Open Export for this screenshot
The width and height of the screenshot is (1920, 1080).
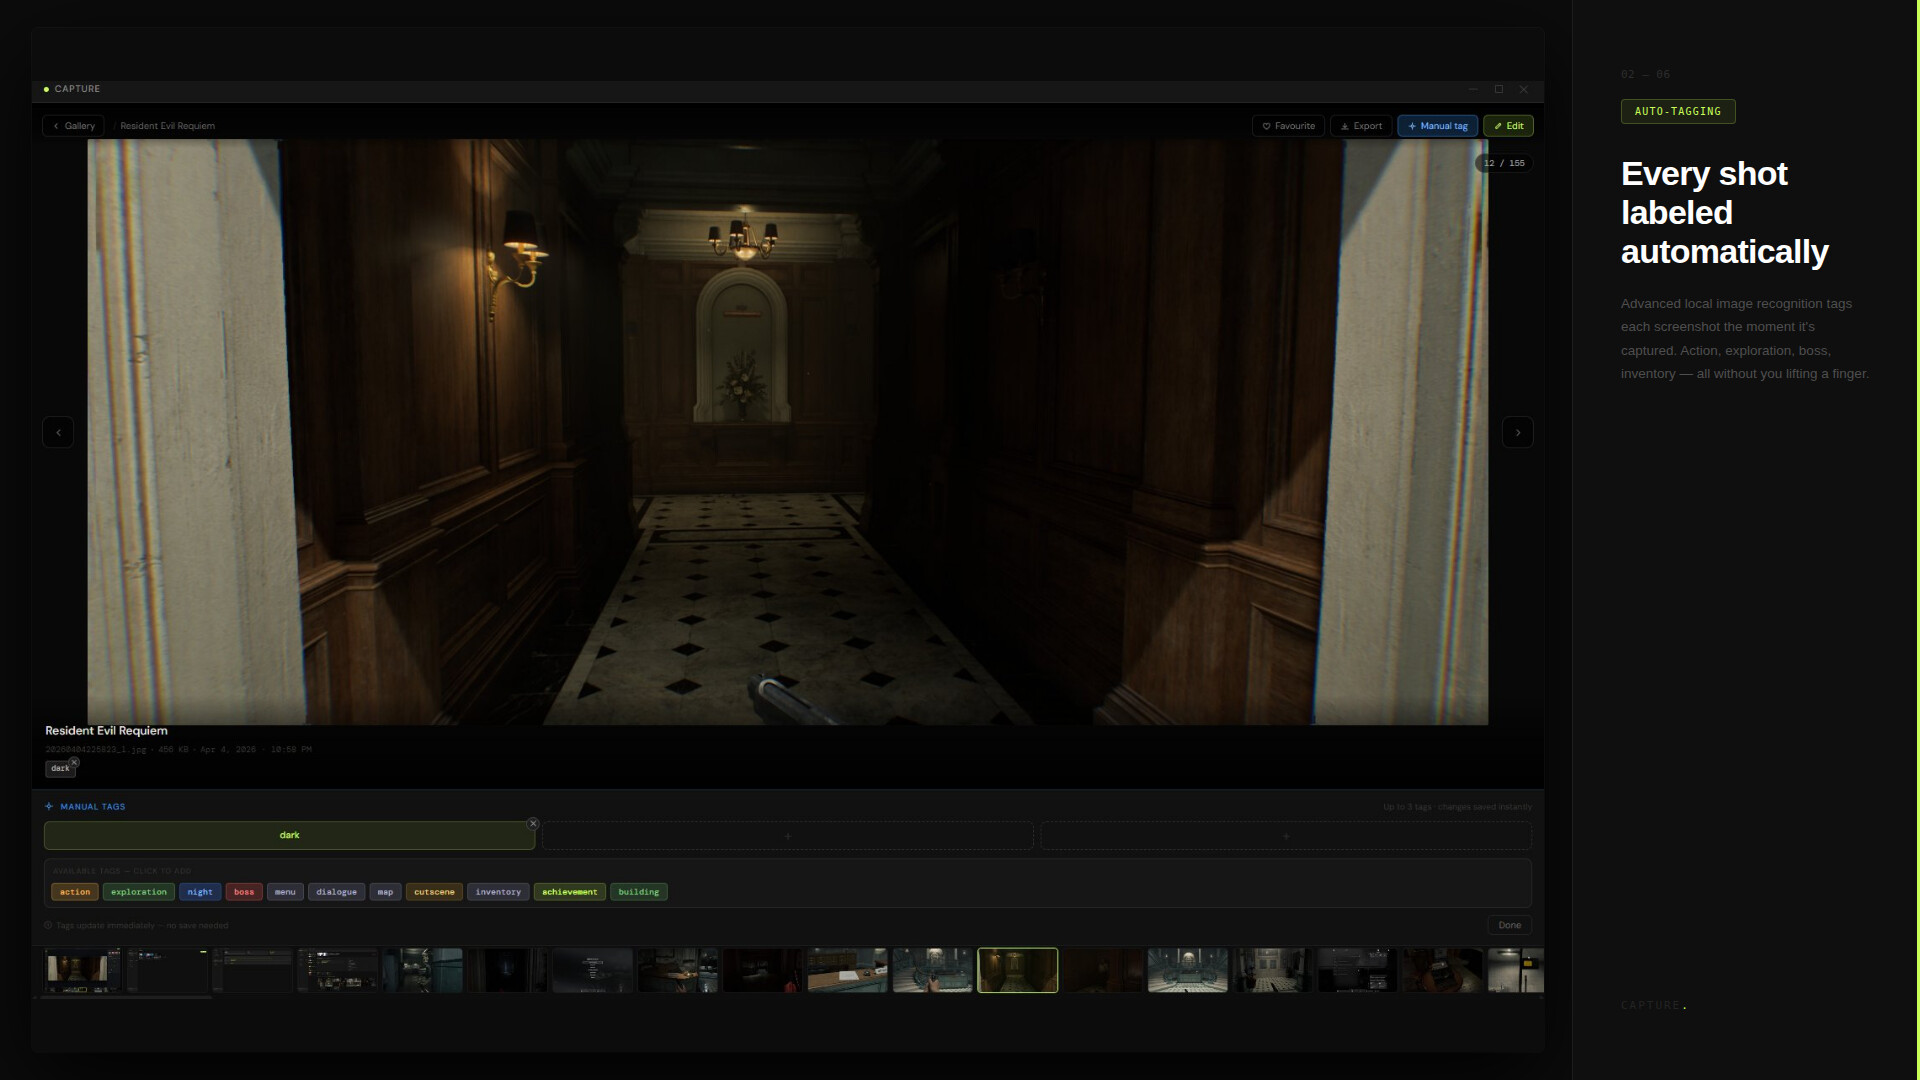1361,126
